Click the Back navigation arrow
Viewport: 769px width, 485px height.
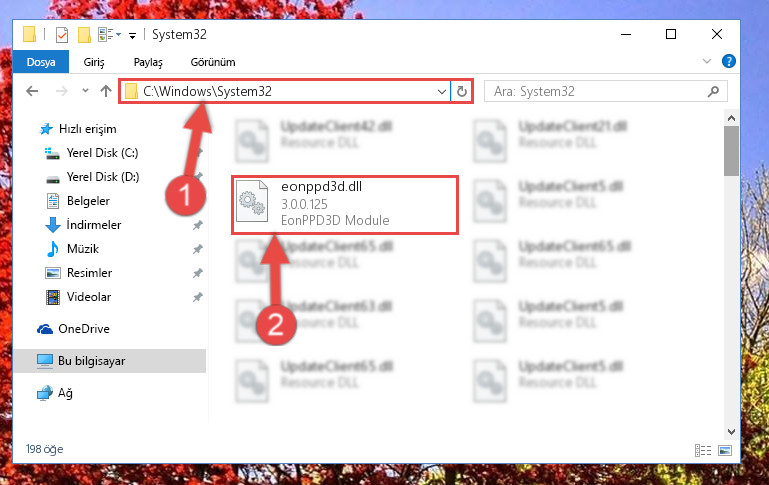[x=32, y=91]
